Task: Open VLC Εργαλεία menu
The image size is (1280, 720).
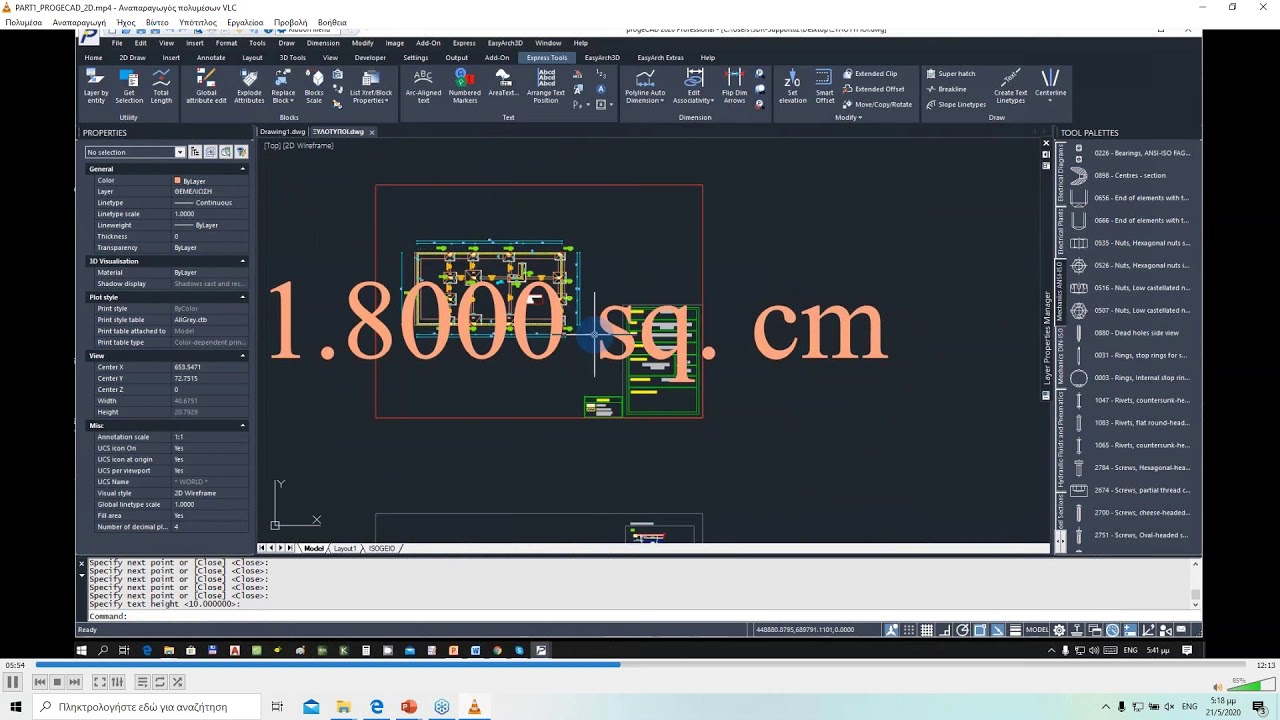Action: [x=245, y=22]
